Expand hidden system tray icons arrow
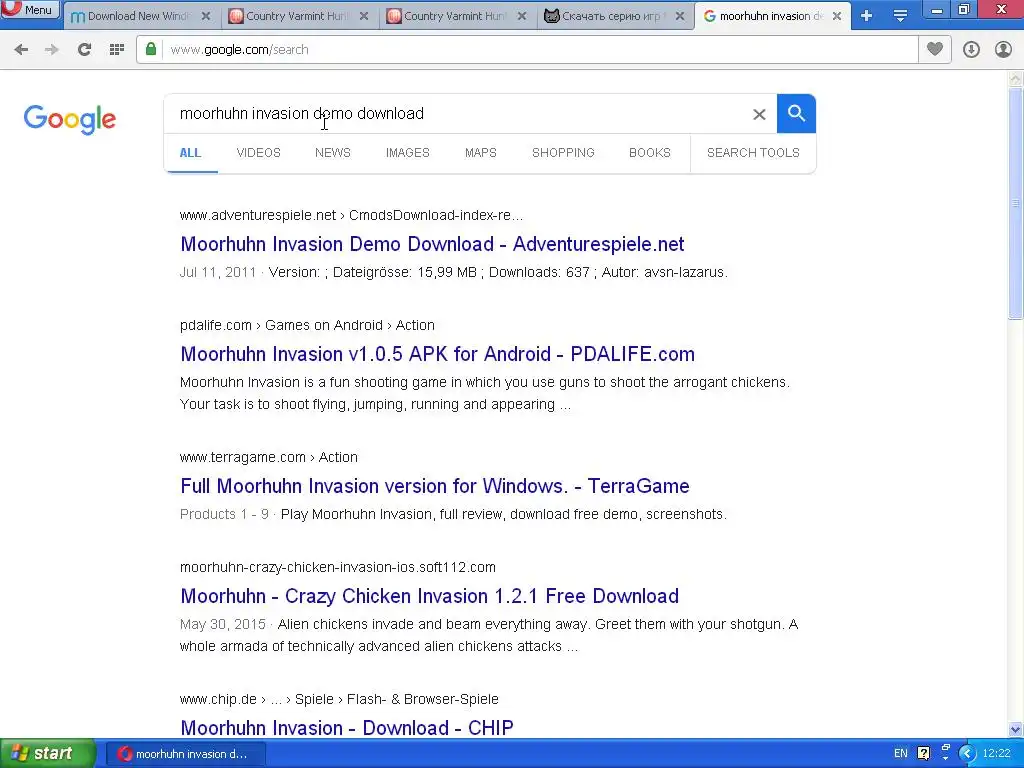The image size is (1024, 768). point(967,754)
